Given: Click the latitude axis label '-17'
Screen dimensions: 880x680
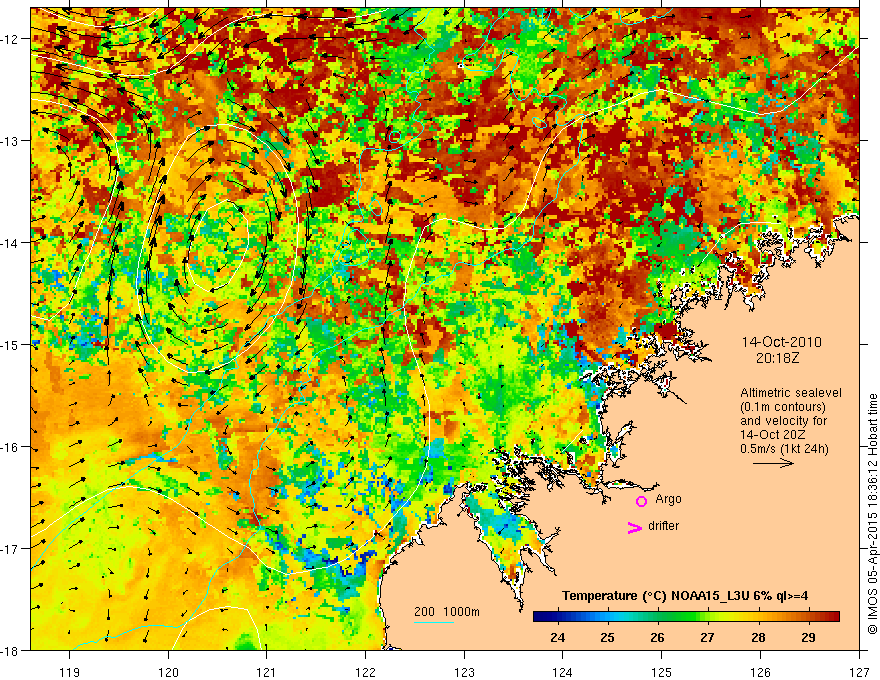Looking at the screenshot, I should click(10, 549).
